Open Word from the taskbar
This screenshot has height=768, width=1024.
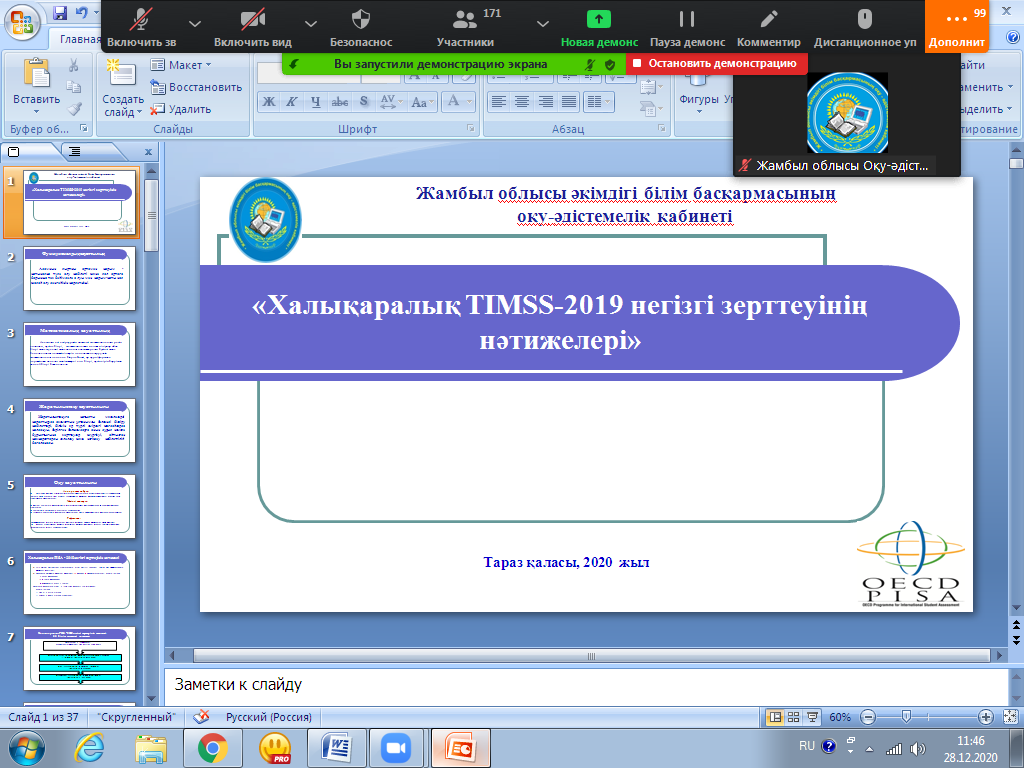tap(338, 748)
